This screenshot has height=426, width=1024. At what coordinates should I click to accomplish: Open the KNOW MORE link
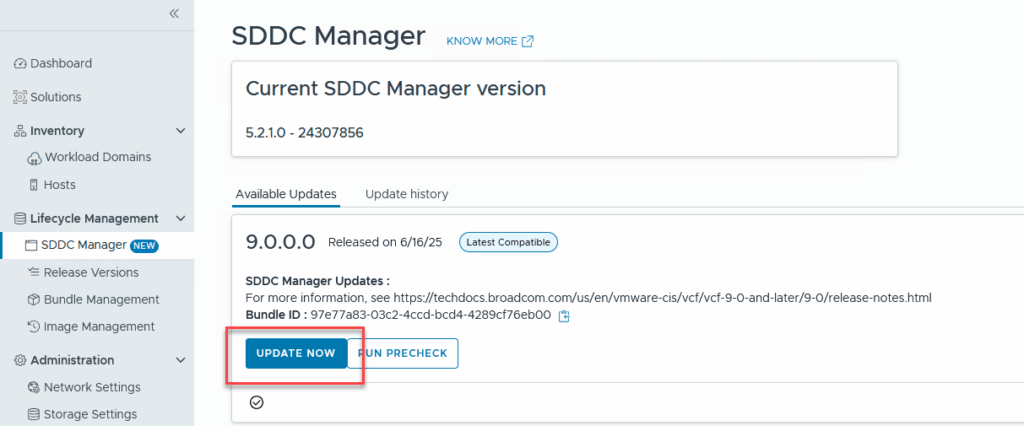click(x=489, y=41)
